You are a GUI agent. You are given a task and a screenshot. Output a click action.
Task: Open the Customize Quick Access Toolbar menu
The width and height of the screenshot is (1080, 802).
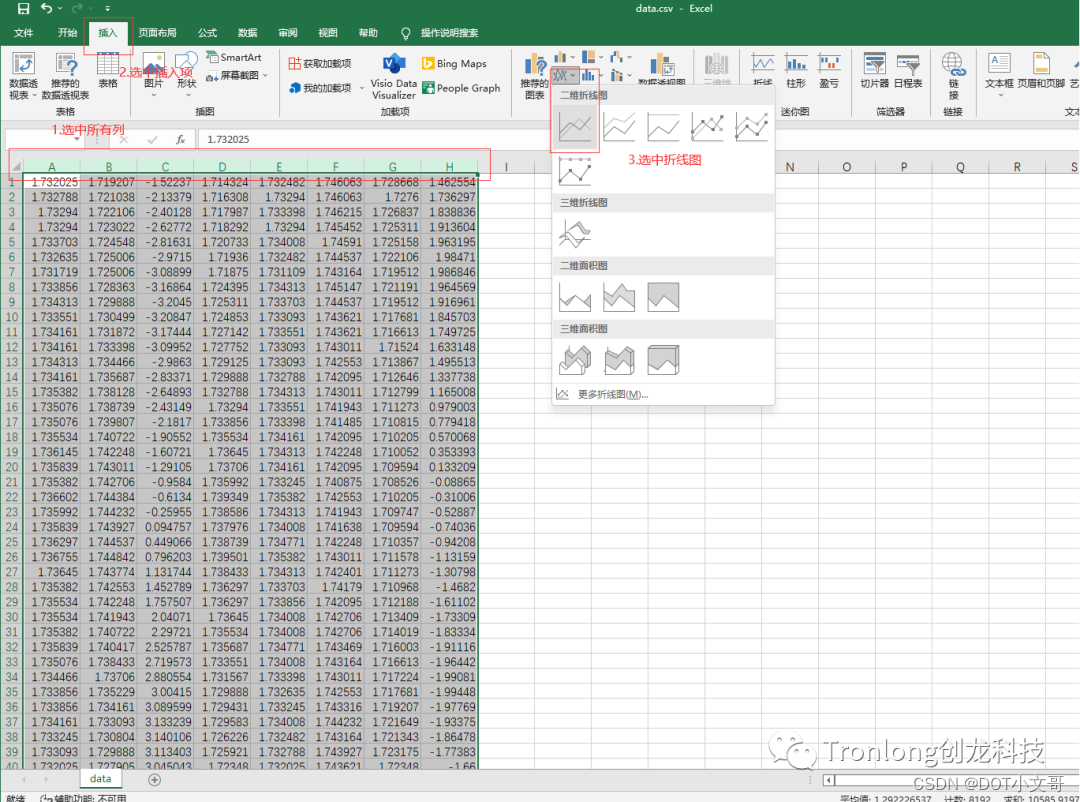tap(107, 9)
